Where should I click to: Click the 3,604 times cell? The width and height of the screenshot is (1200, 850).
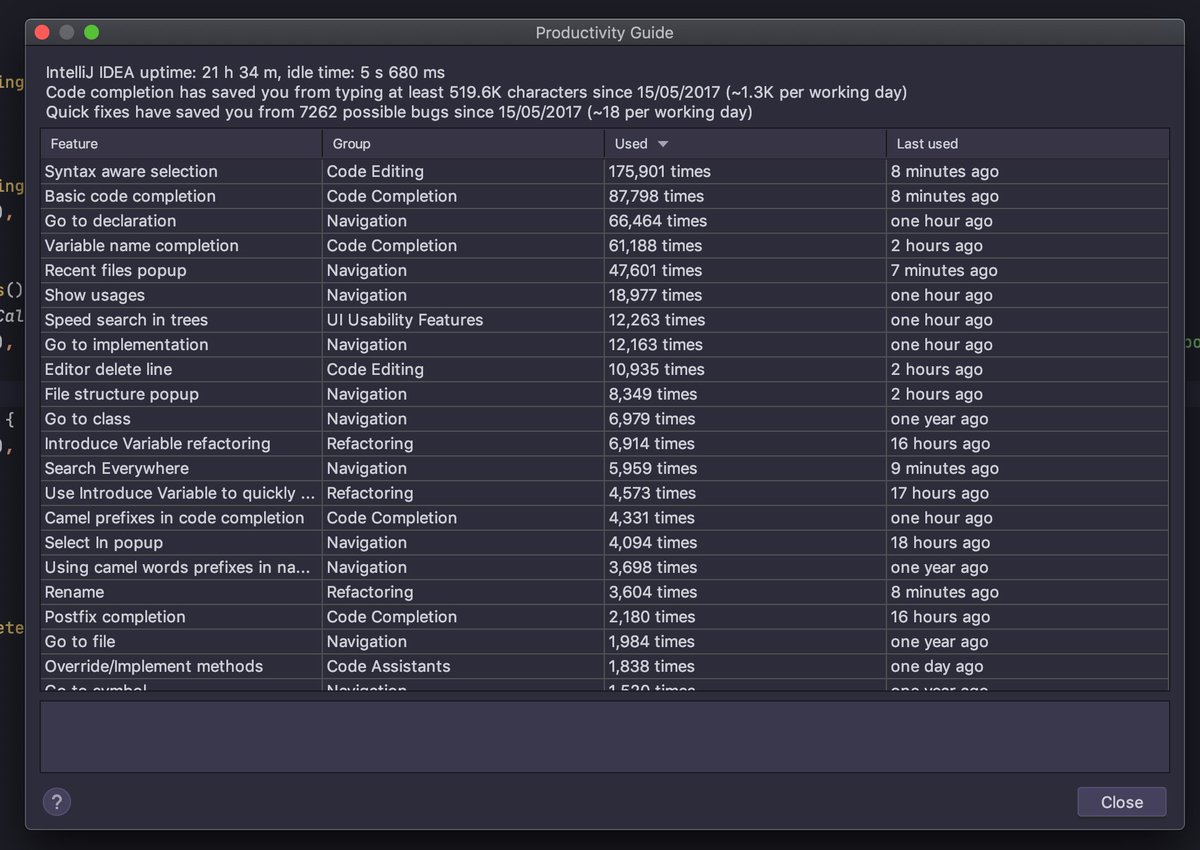pos(745,592)
